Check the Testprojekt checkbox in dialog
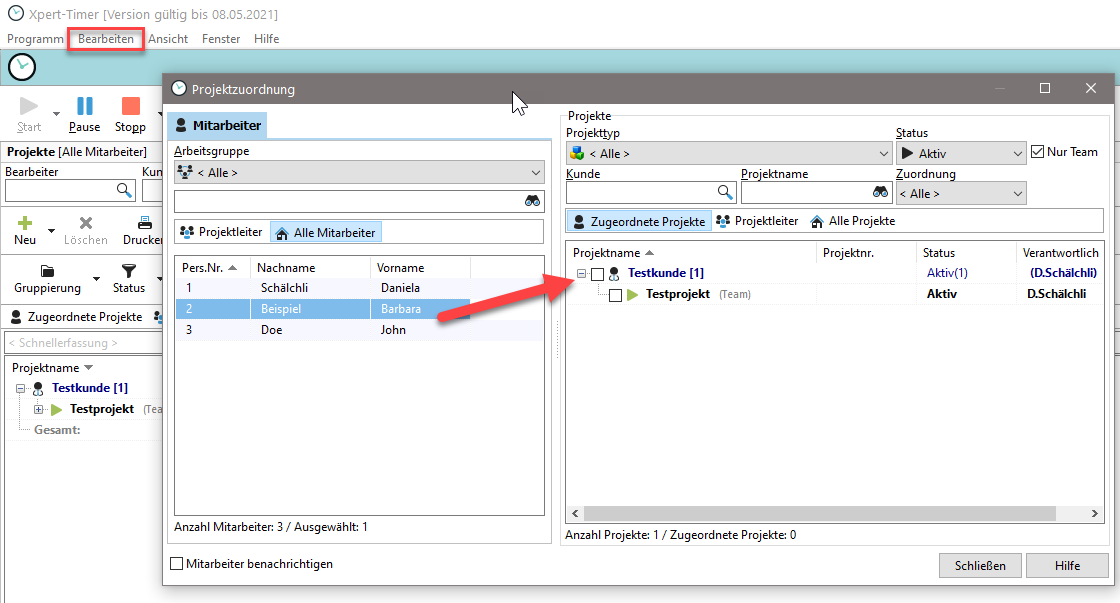The image size is (1120, 603). point(615,295)
